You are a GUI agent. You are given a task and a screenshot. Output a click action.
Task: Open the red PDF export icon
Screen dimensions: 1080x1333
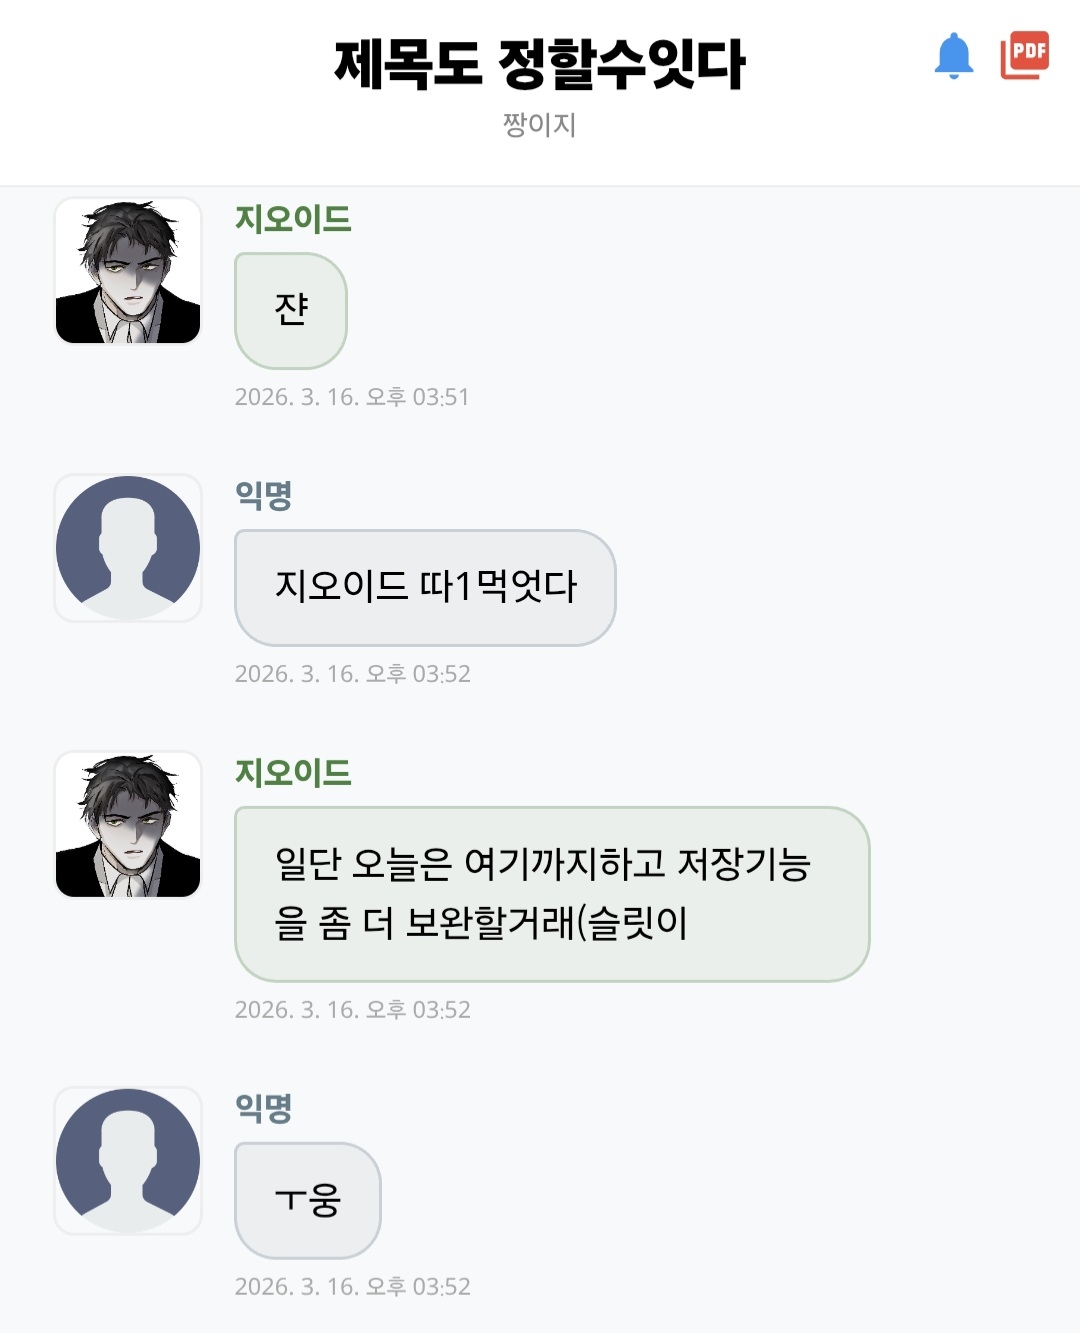click(x=1025, y=55)
